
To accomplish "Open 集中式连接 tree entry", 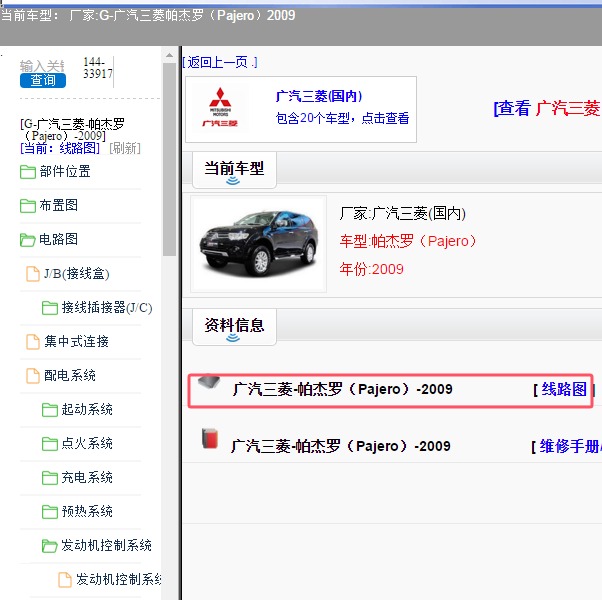I will coord(76,341).
